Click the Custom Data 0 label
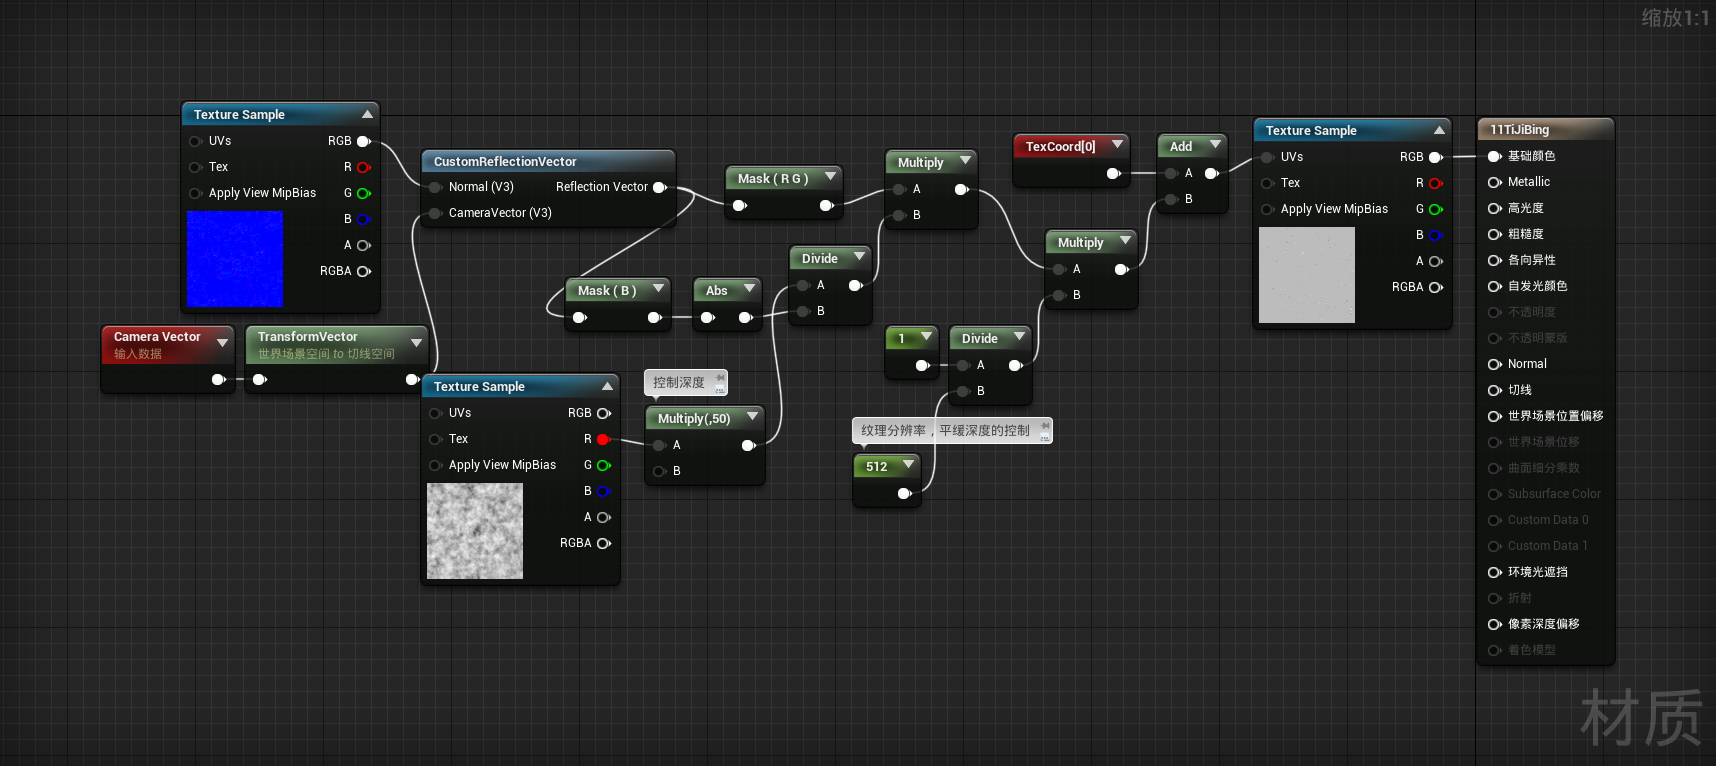This screenshot has height=766, width=1716. (x=1548, y=520)
